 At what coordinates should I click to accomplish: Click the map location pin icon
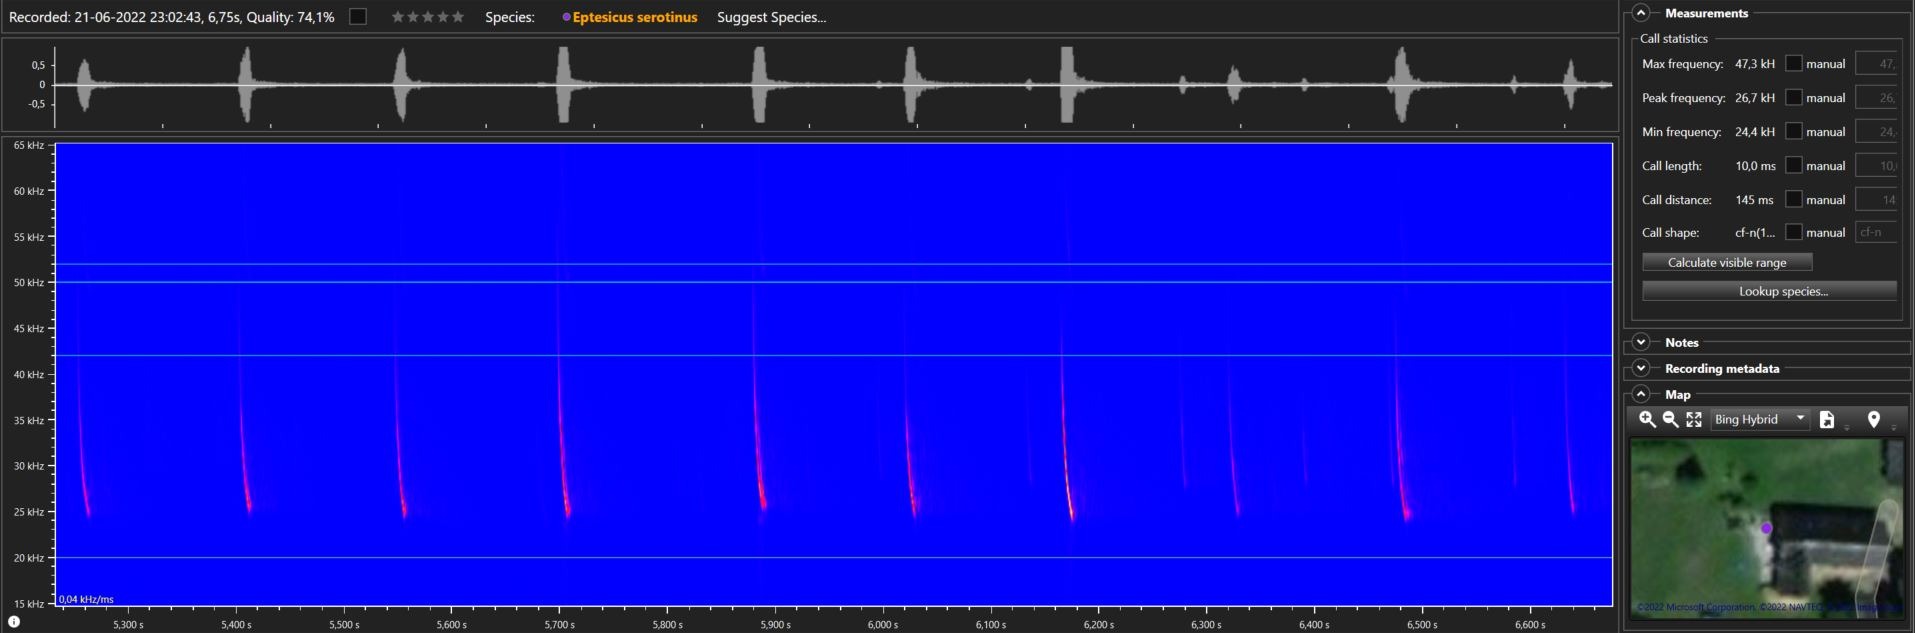click(x=1873, y=420)
